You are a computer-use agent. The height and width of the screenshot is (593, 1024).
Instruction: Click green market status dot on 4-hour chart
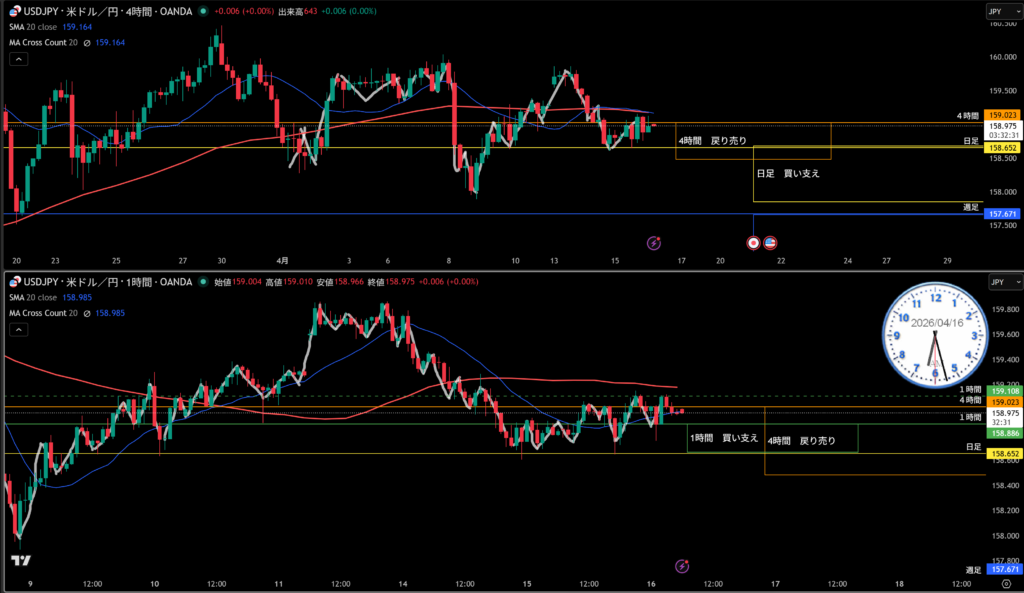(x=204, y=11)
